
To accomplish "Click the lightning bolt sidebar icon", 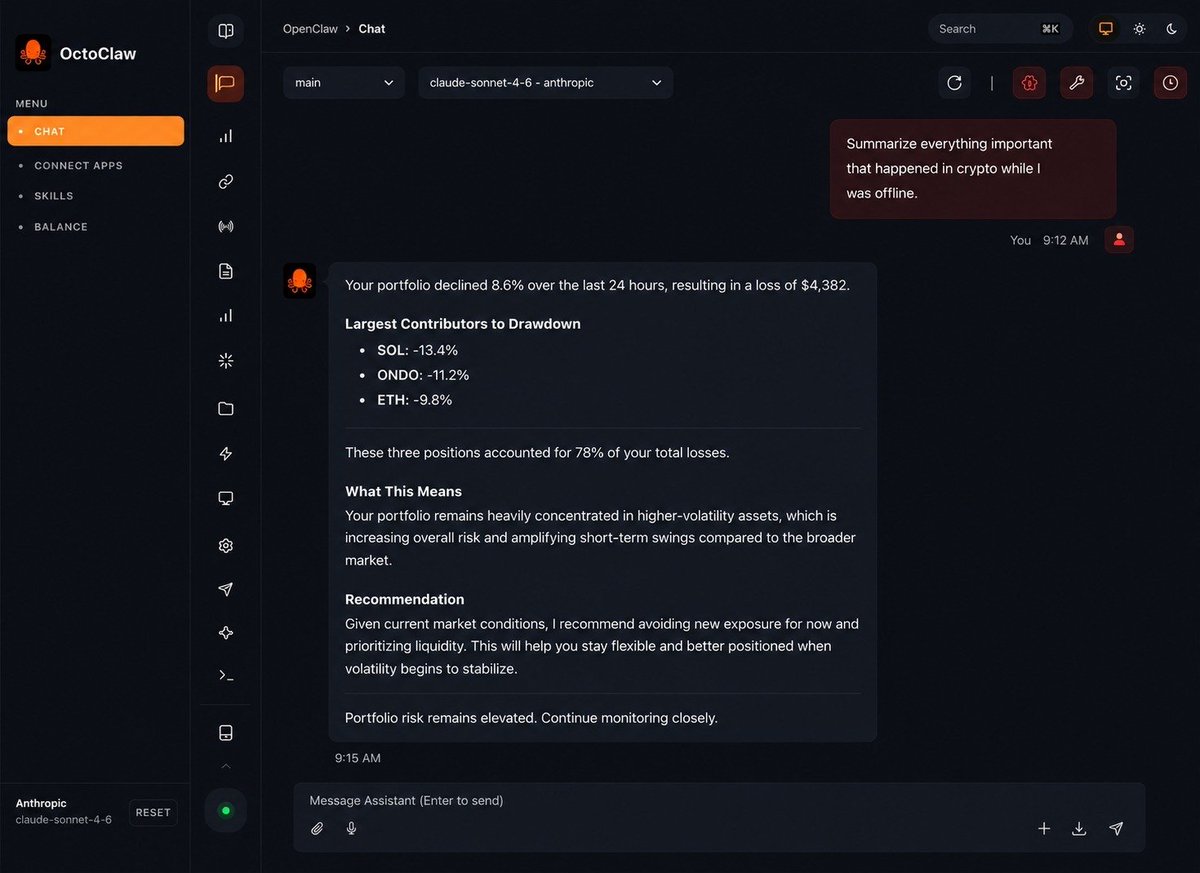I will (x=226, y=454).
